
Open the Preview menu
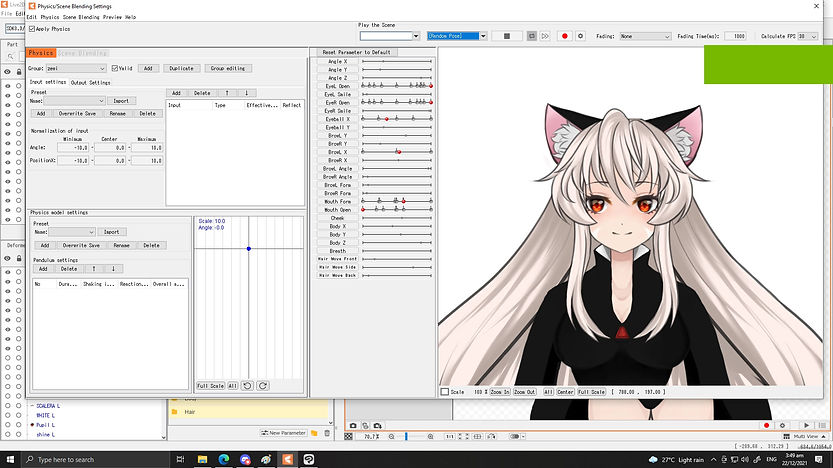click(x=112, y=17)
